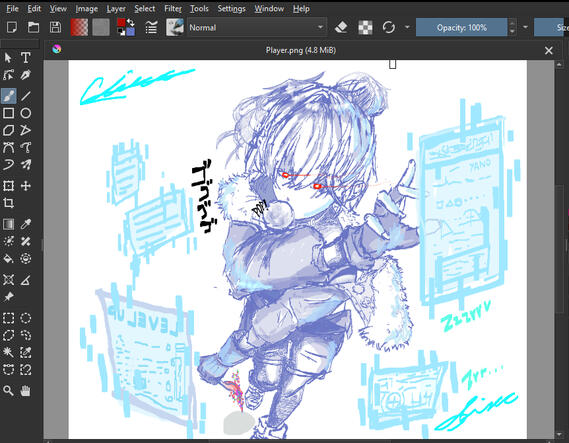
Task: Select the Text tool
Action: click(x=25, y=58)
